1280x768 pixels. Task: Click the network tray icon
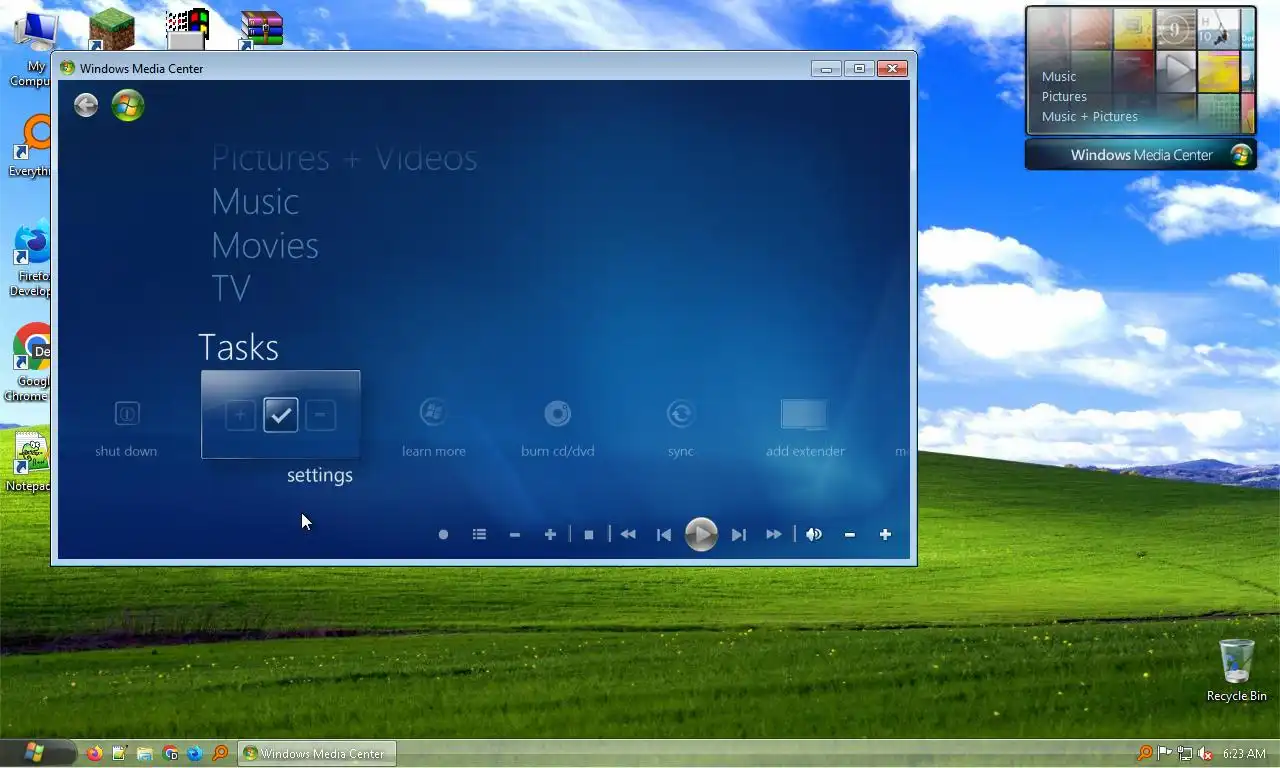coord(1185,753)
